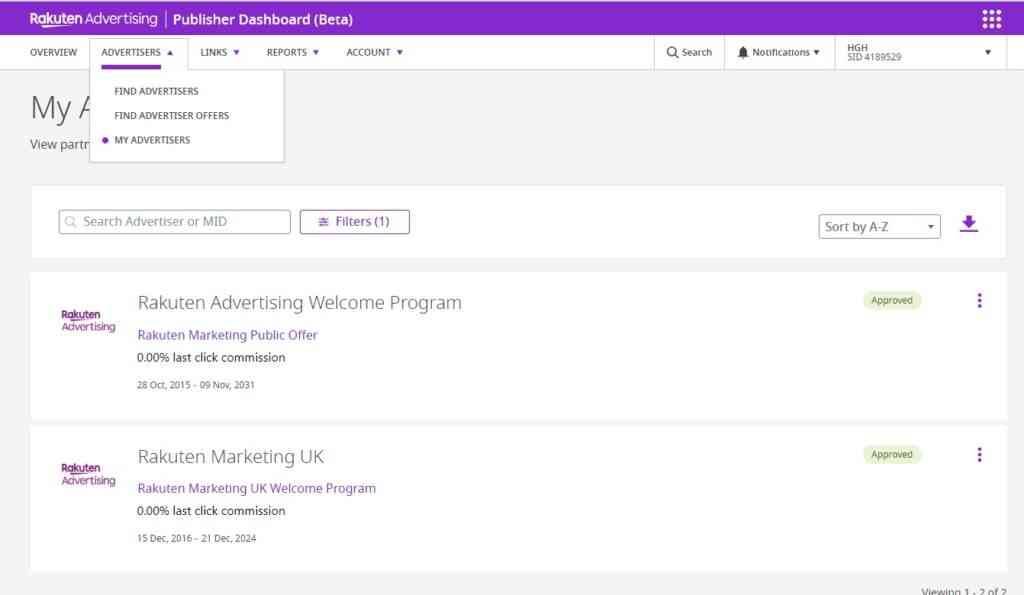Open Filters (1) button
The height and width of the screenshot is (595, 1024).
click(355, 222)
